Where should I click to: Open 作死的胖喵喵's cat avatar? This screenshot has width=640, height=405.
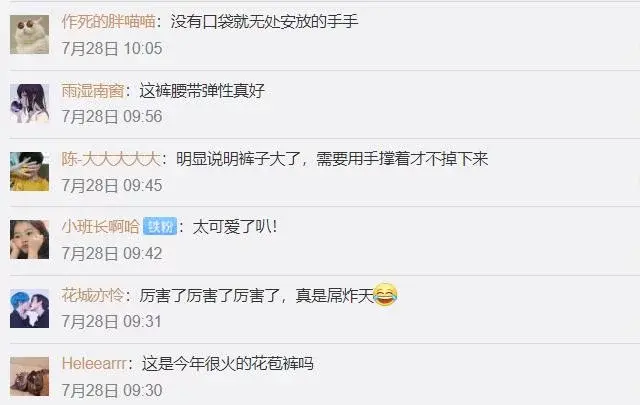tap(29, 35)
